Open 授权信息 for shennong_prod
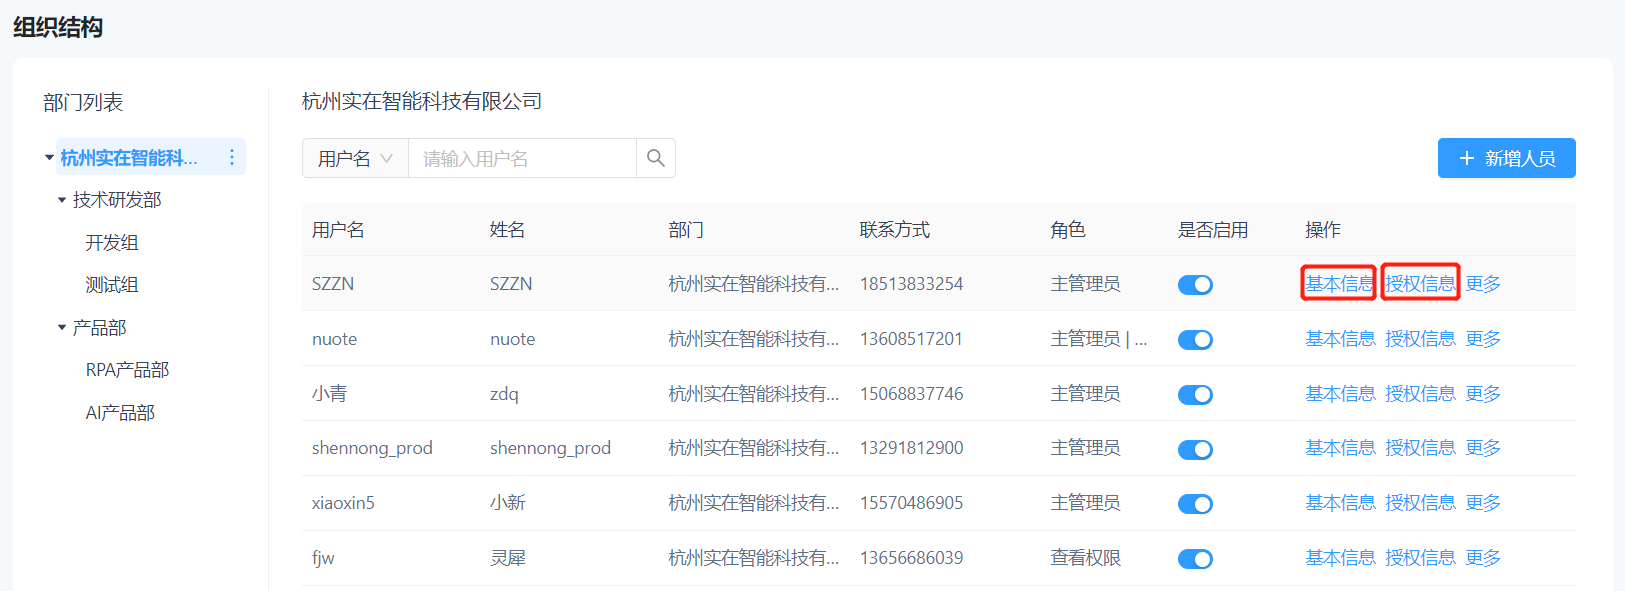 [x=1420, y=448]
